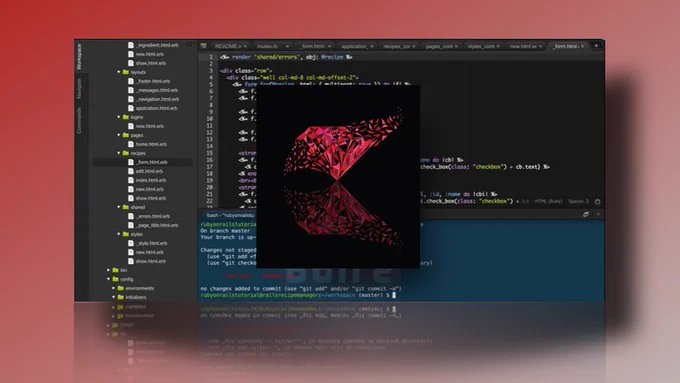Close the recipes_cor tab
Image resolution: width=680 pixels, height=383 pixels.
pos(414,46)
